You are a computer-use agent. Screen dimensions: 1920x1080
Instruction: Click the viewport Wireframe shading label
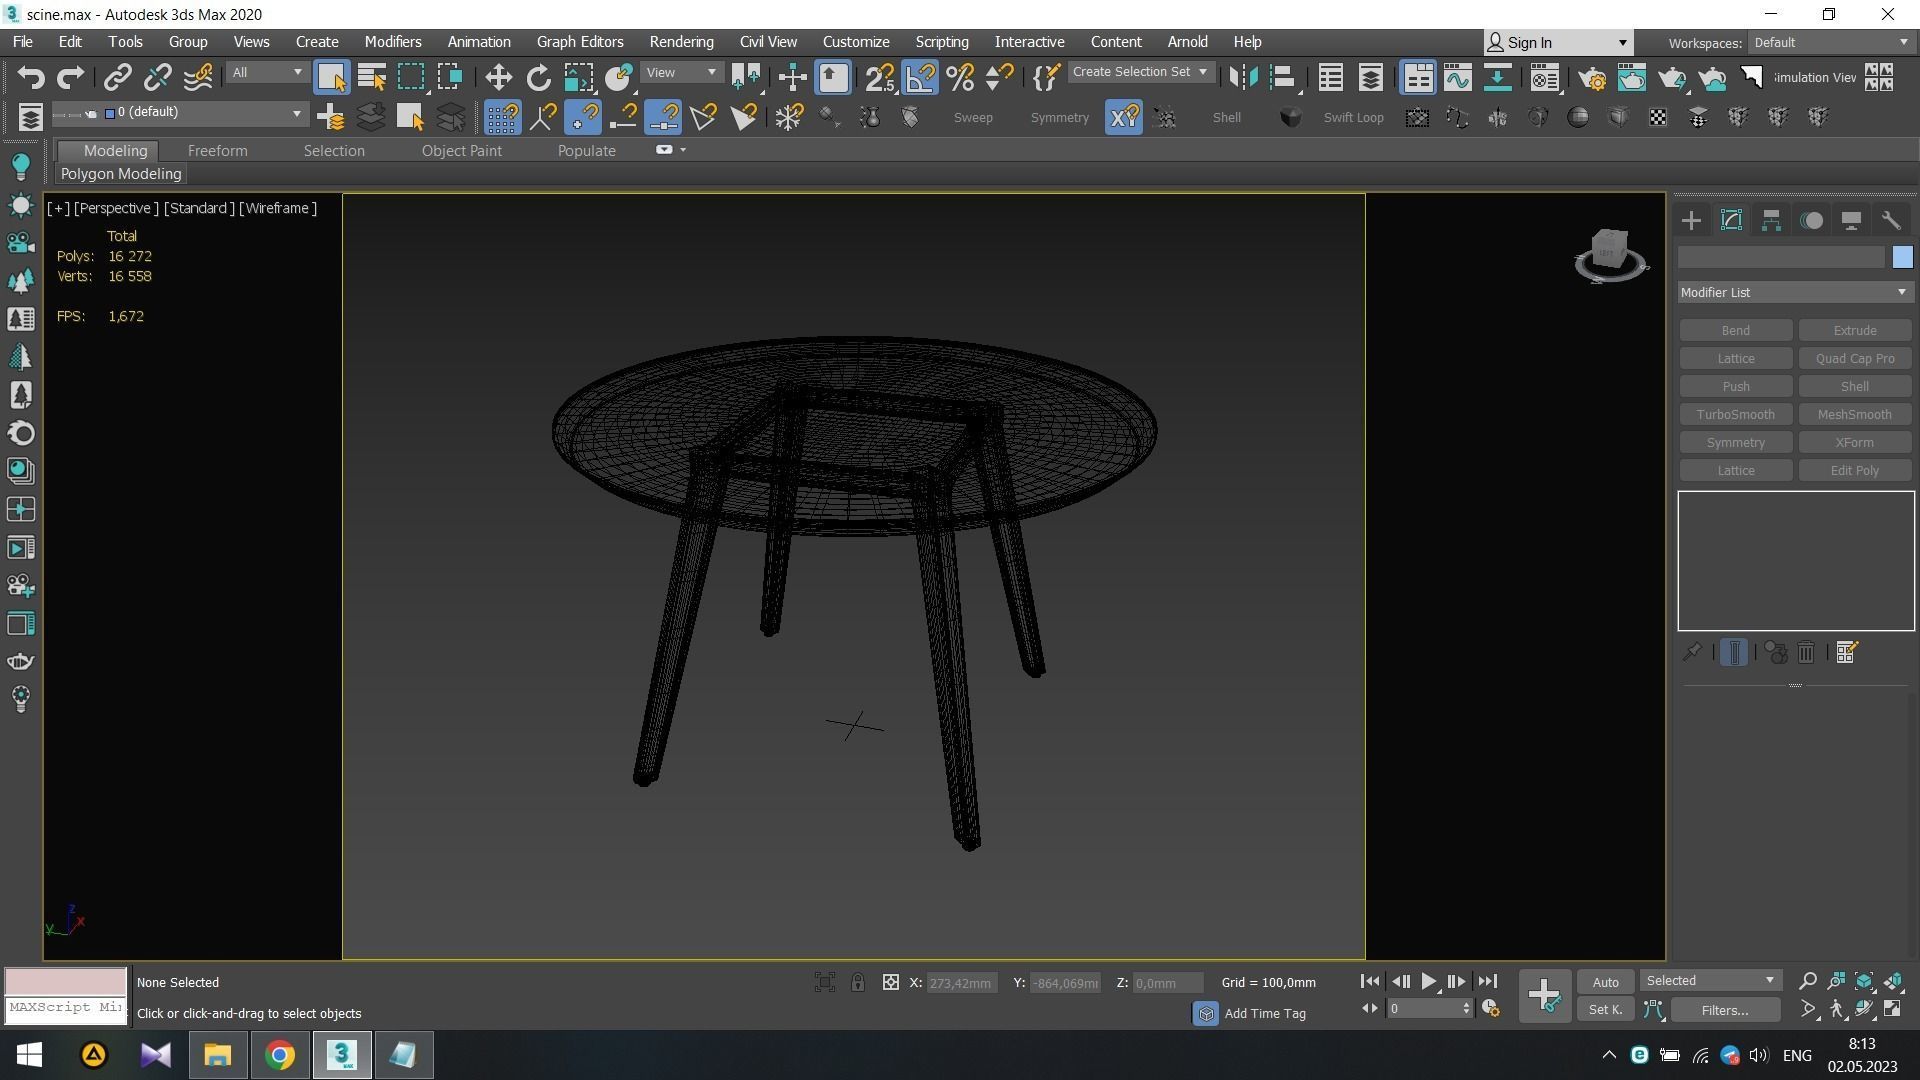278,208
